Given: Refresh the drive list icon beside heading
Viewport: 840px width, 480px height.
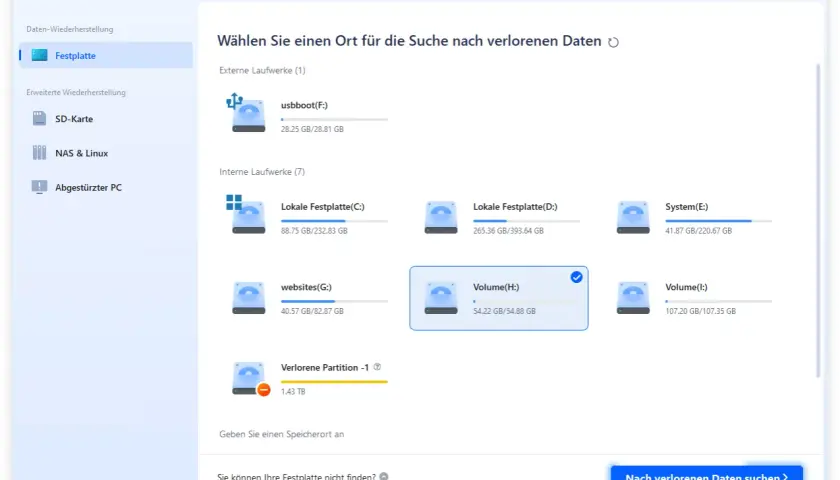Looking at the screenshot, I should pos(613,42).
